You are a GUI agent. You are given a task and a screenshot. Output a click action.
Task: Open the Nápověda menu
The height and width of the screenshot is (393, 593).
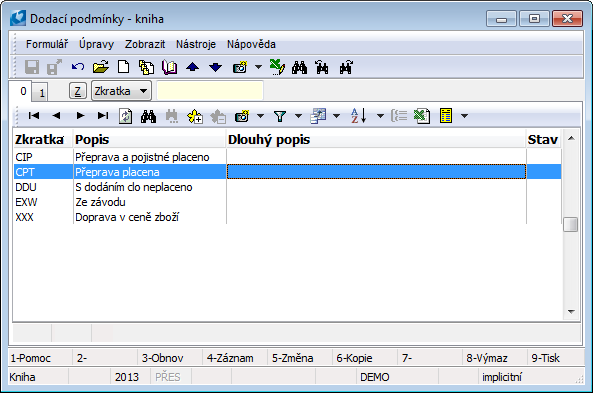(251, 44)
